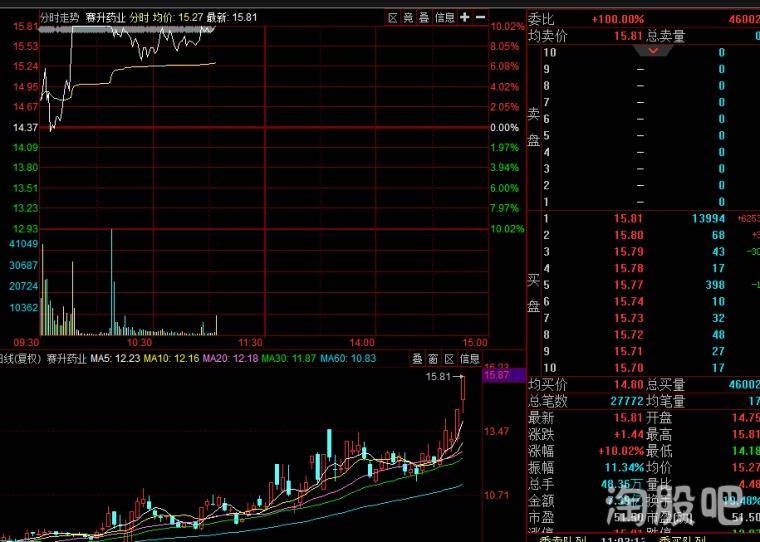
Task: Click the 竞 auction button in minute chart
Action: [409, 18]
